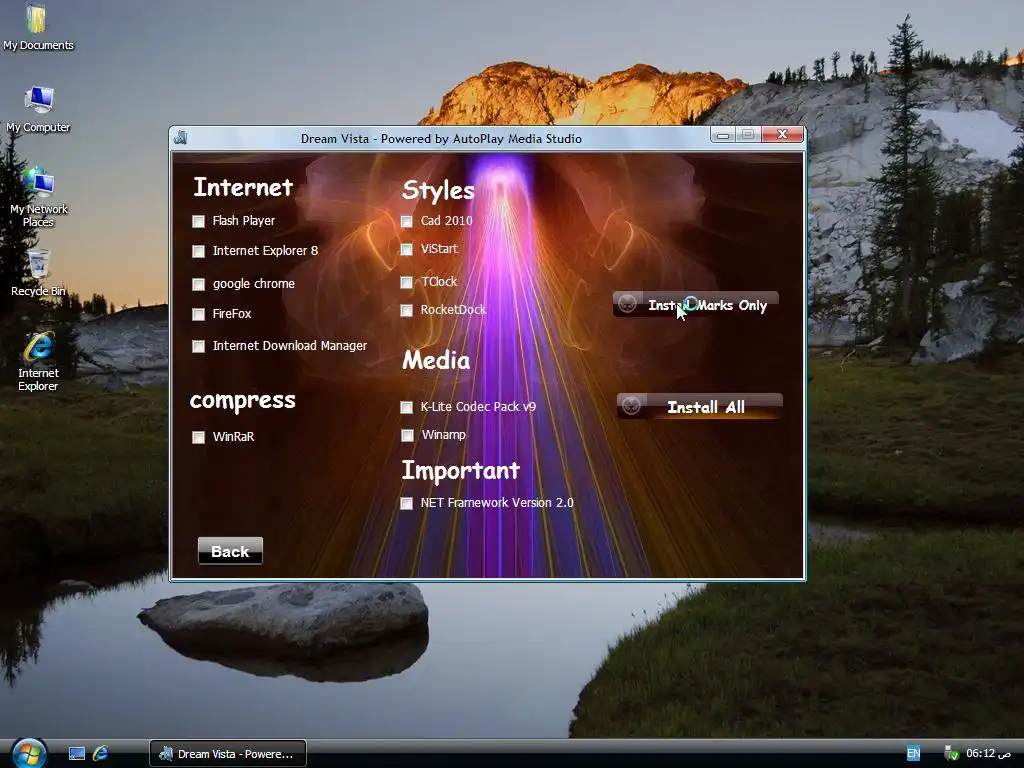Click Show Desktop quick launch icon
1024x768 pixels.
(77, 754)
